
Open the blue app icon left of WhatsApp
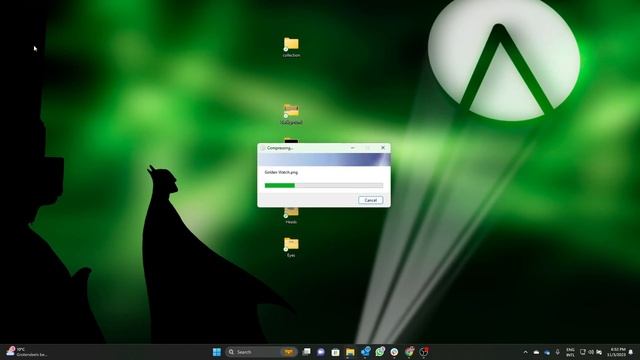[365, 351]
